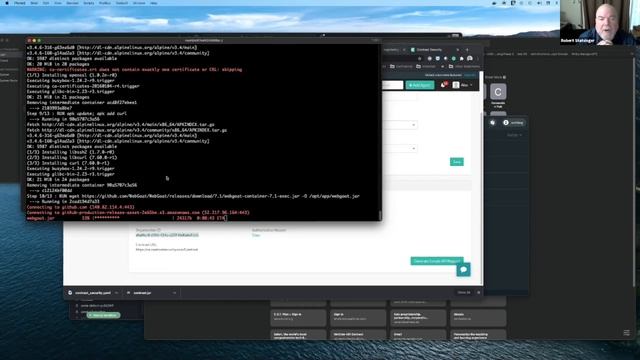Click the link in the dark banner notice
640x360 pixels.
(x=470, y=75)
